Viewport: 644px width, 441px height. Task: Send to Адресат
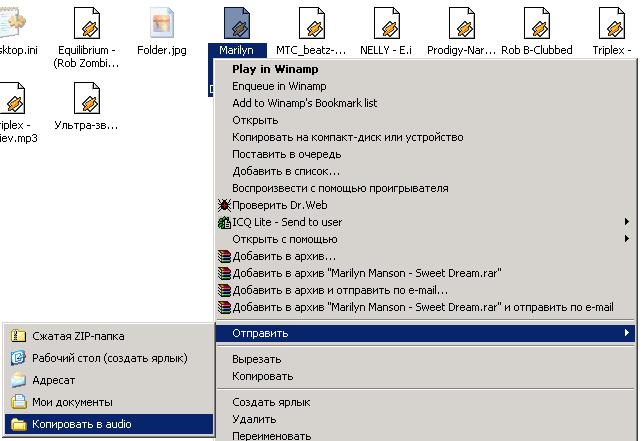[109, 380]
